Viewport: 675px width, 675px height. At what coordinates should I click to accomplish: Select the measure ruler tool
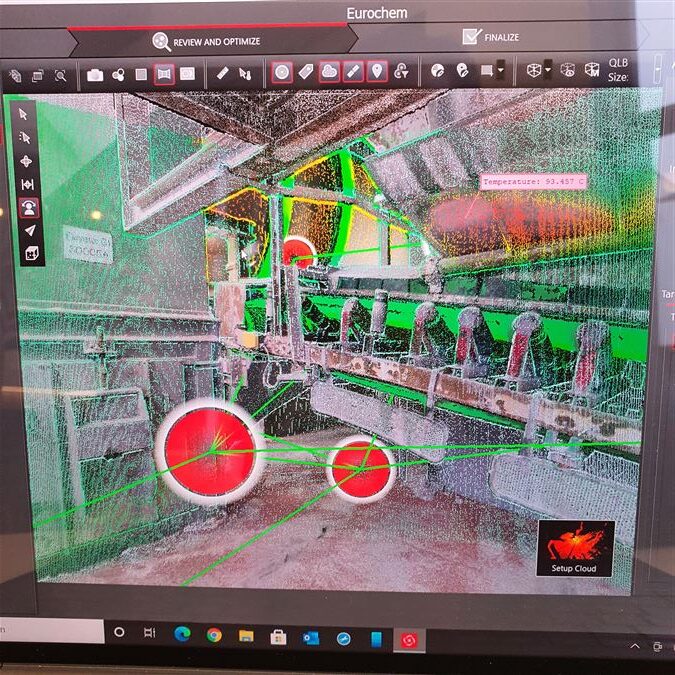pyautogui.click(x=223, y=73)
